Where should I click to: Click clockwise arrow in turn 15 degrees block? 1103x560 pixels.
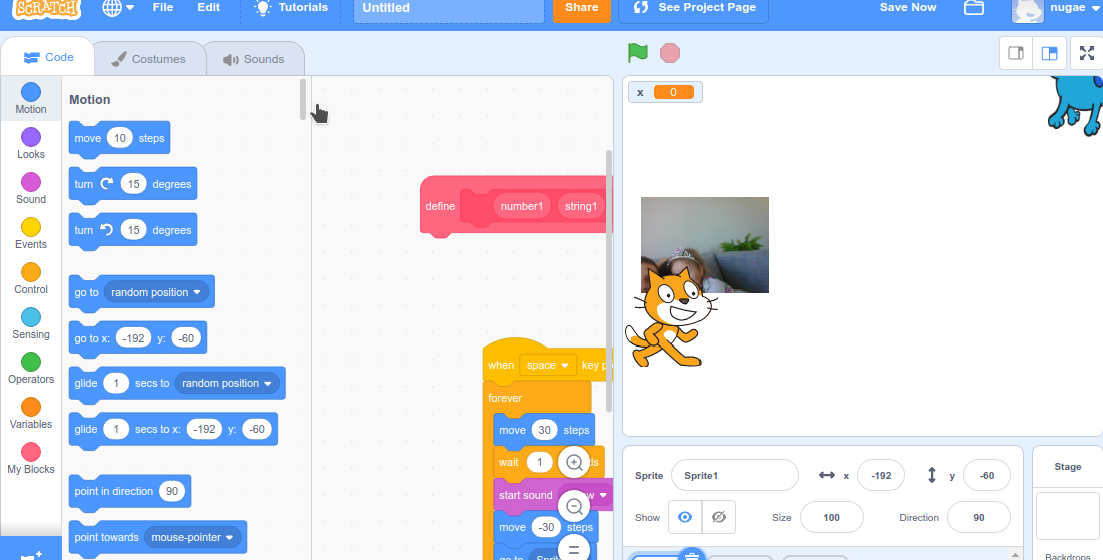[106, 184]
